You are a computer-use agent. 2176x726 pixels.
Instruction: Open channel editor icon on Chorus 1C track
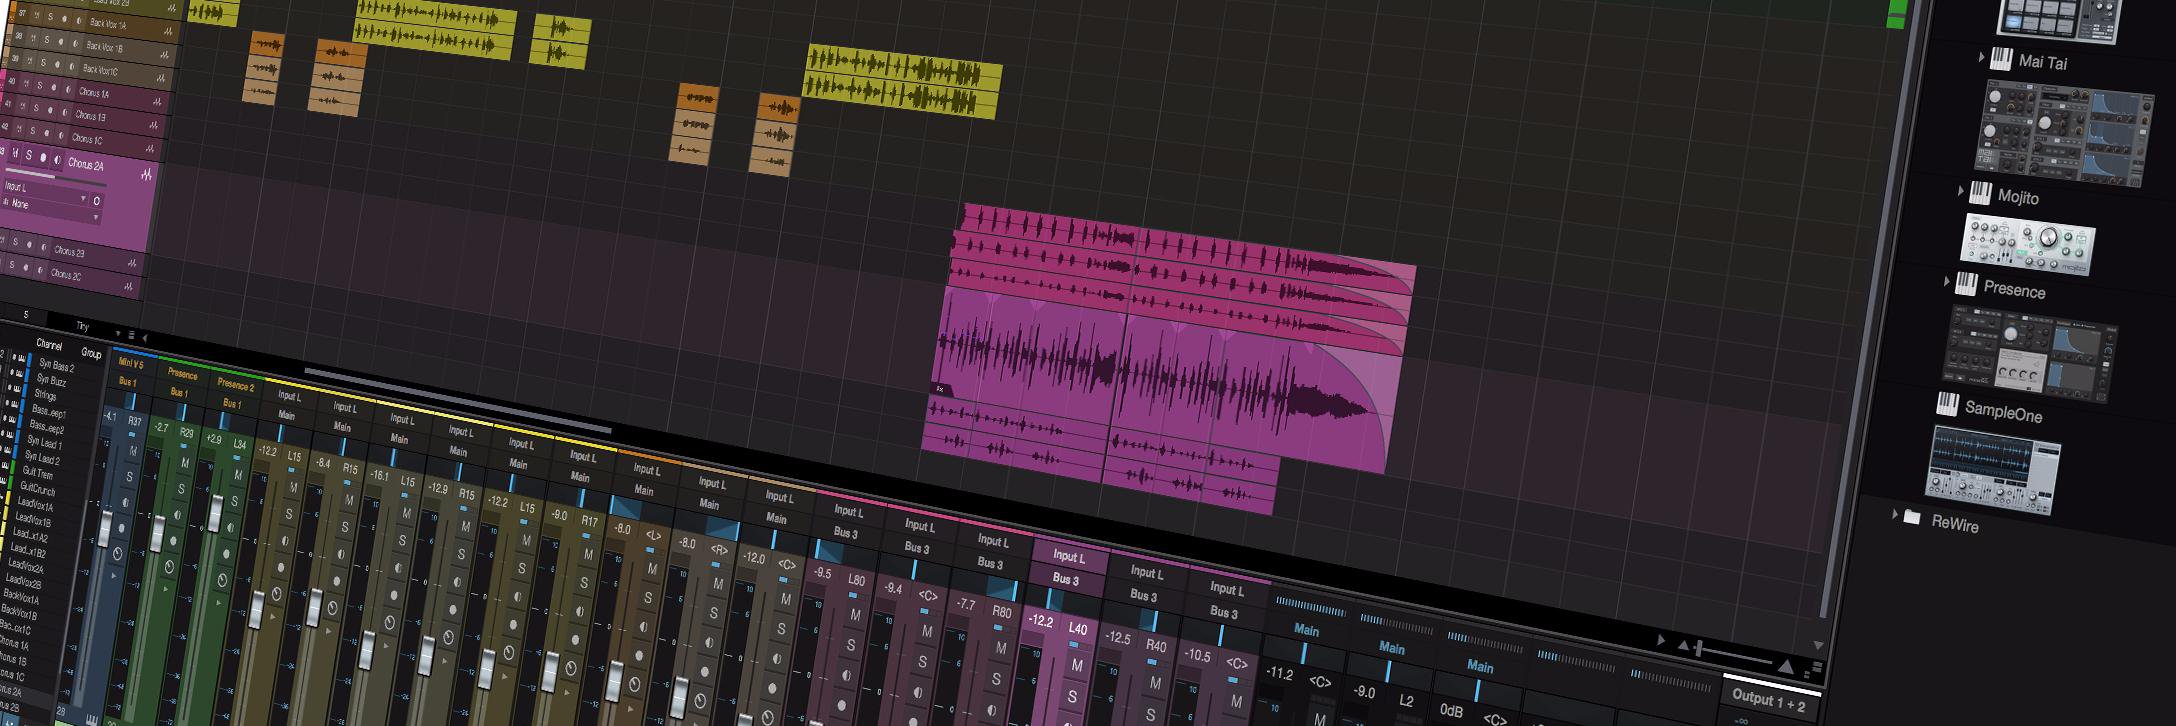pyautogui.click(x=152, y=148)
